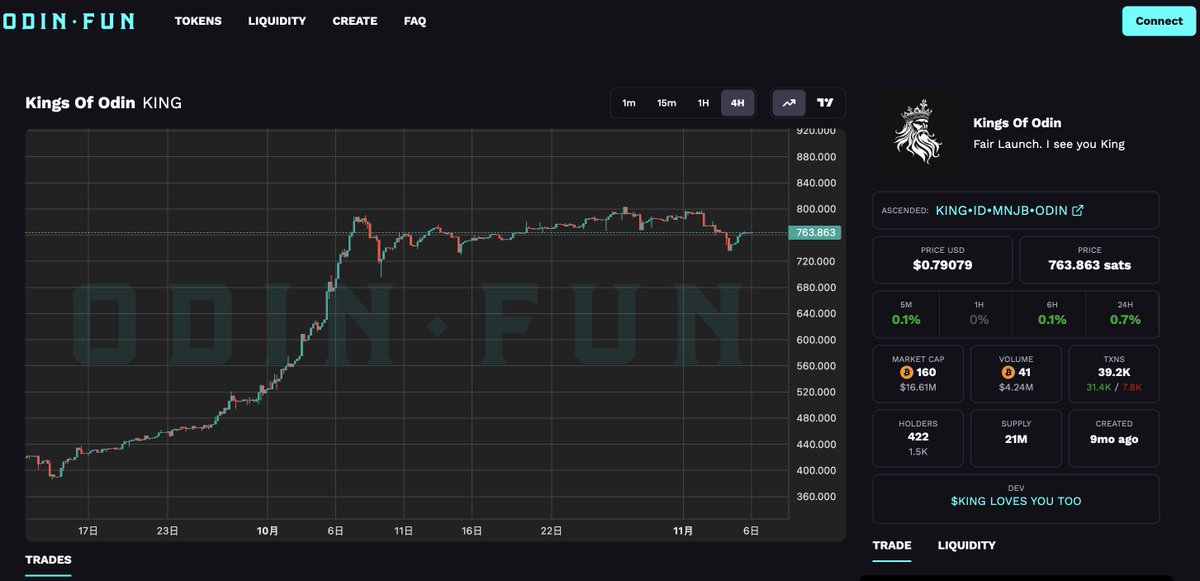Select the 1H change cell showing 0%
Screen dimensions: 1200x581
coord(979,313)
